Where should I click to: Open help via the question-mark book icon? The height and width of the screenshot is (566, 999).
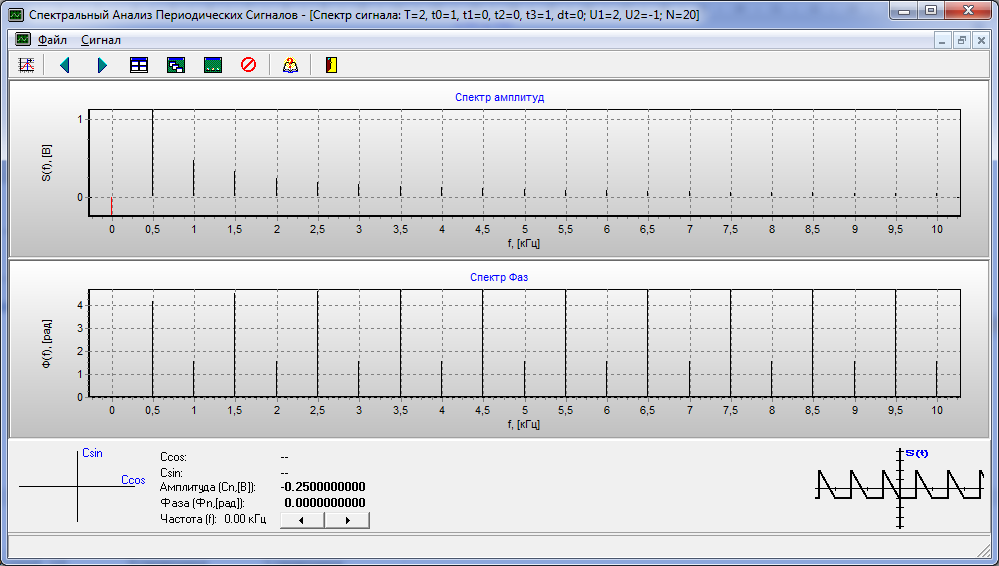[x=290, y=65]
